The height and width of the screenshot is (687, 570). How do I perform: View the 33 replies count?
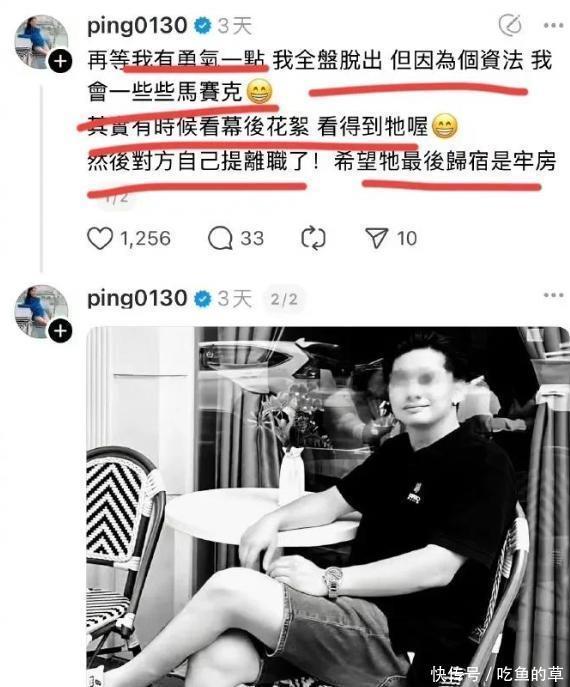pyautogui.click(x=252, y=239)
